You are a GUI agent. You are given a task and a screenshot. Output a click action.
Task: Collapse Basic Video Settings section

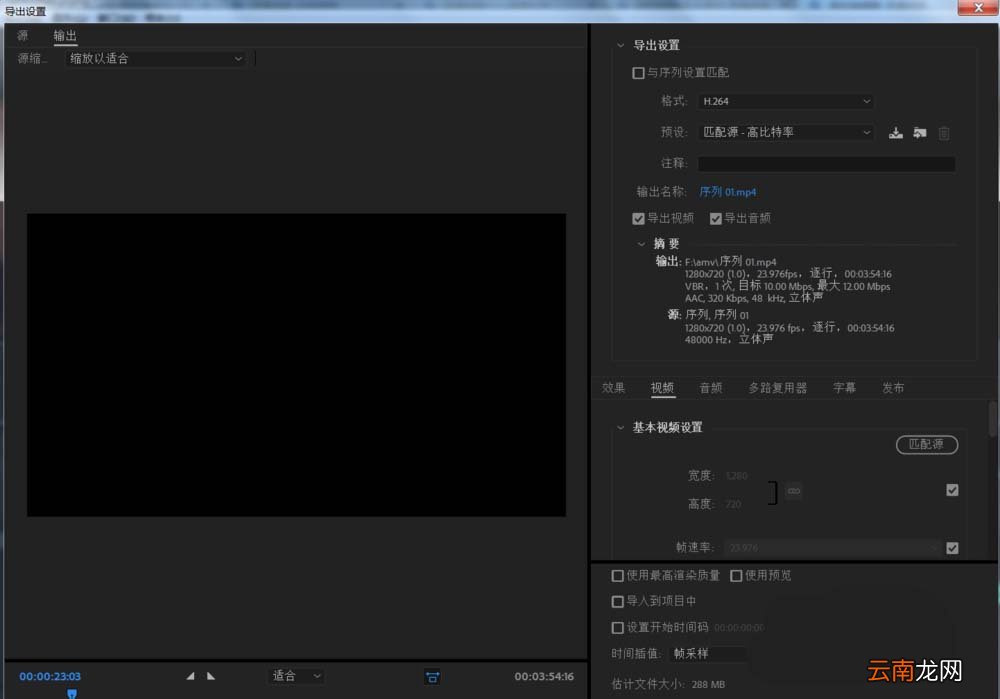620,427
